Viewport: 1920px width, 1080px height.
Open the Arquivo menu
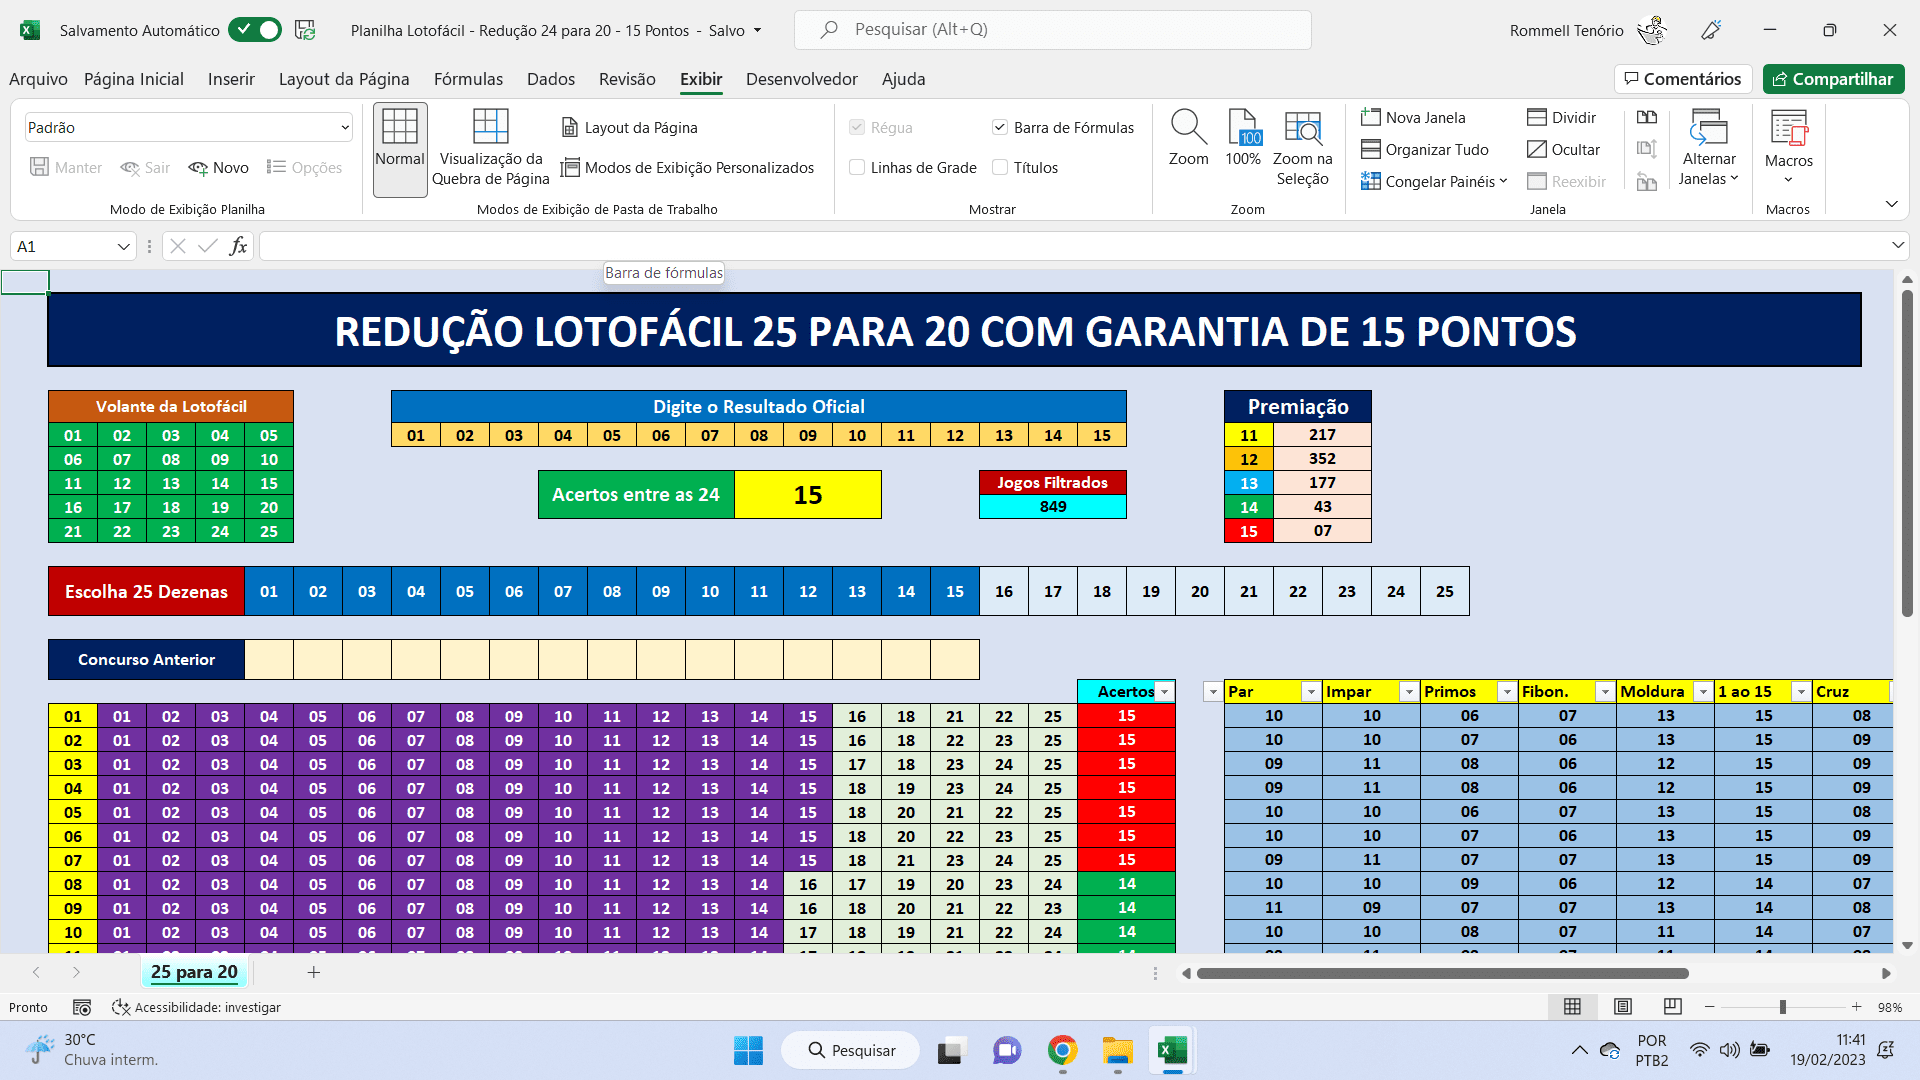pos(38,79)
